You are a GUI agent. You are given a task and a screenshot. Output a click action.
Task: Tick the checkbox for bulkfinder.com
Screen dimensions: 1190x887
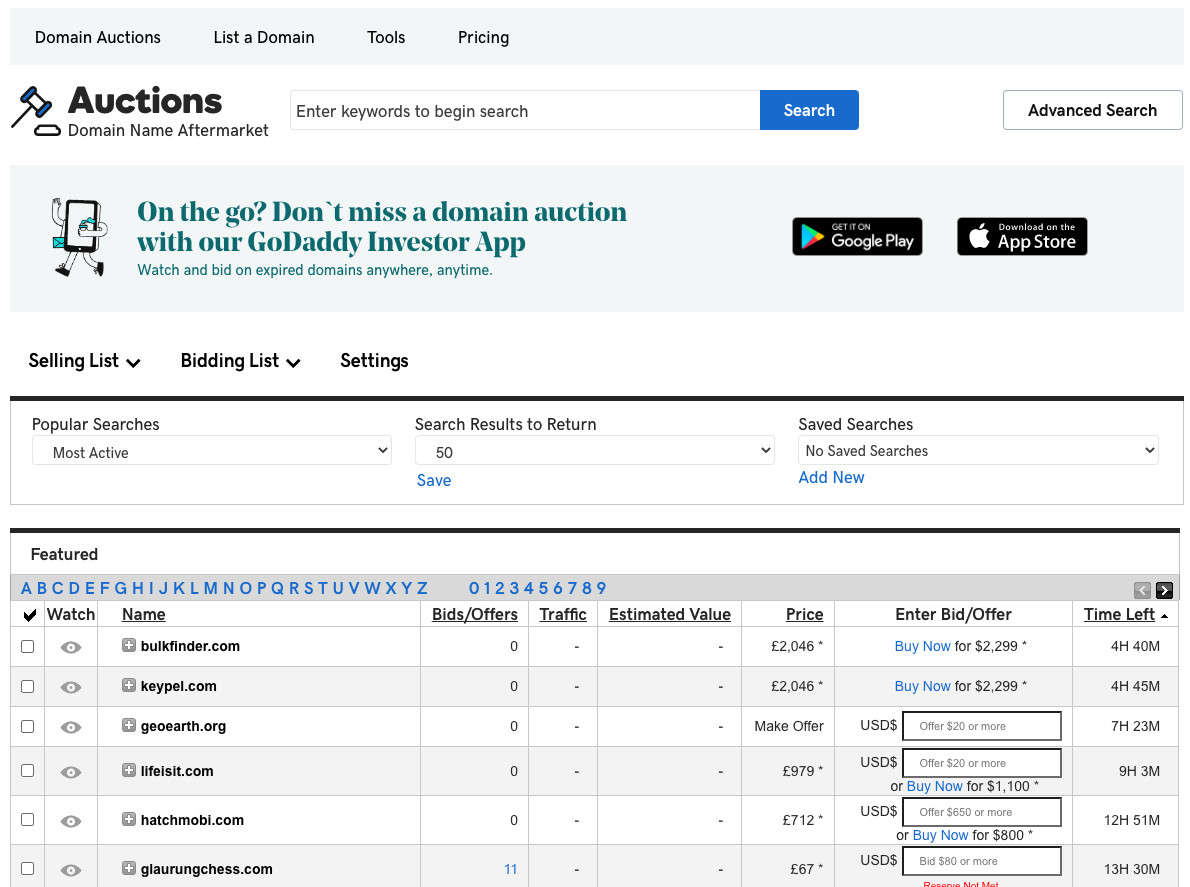tap(27, 646)
